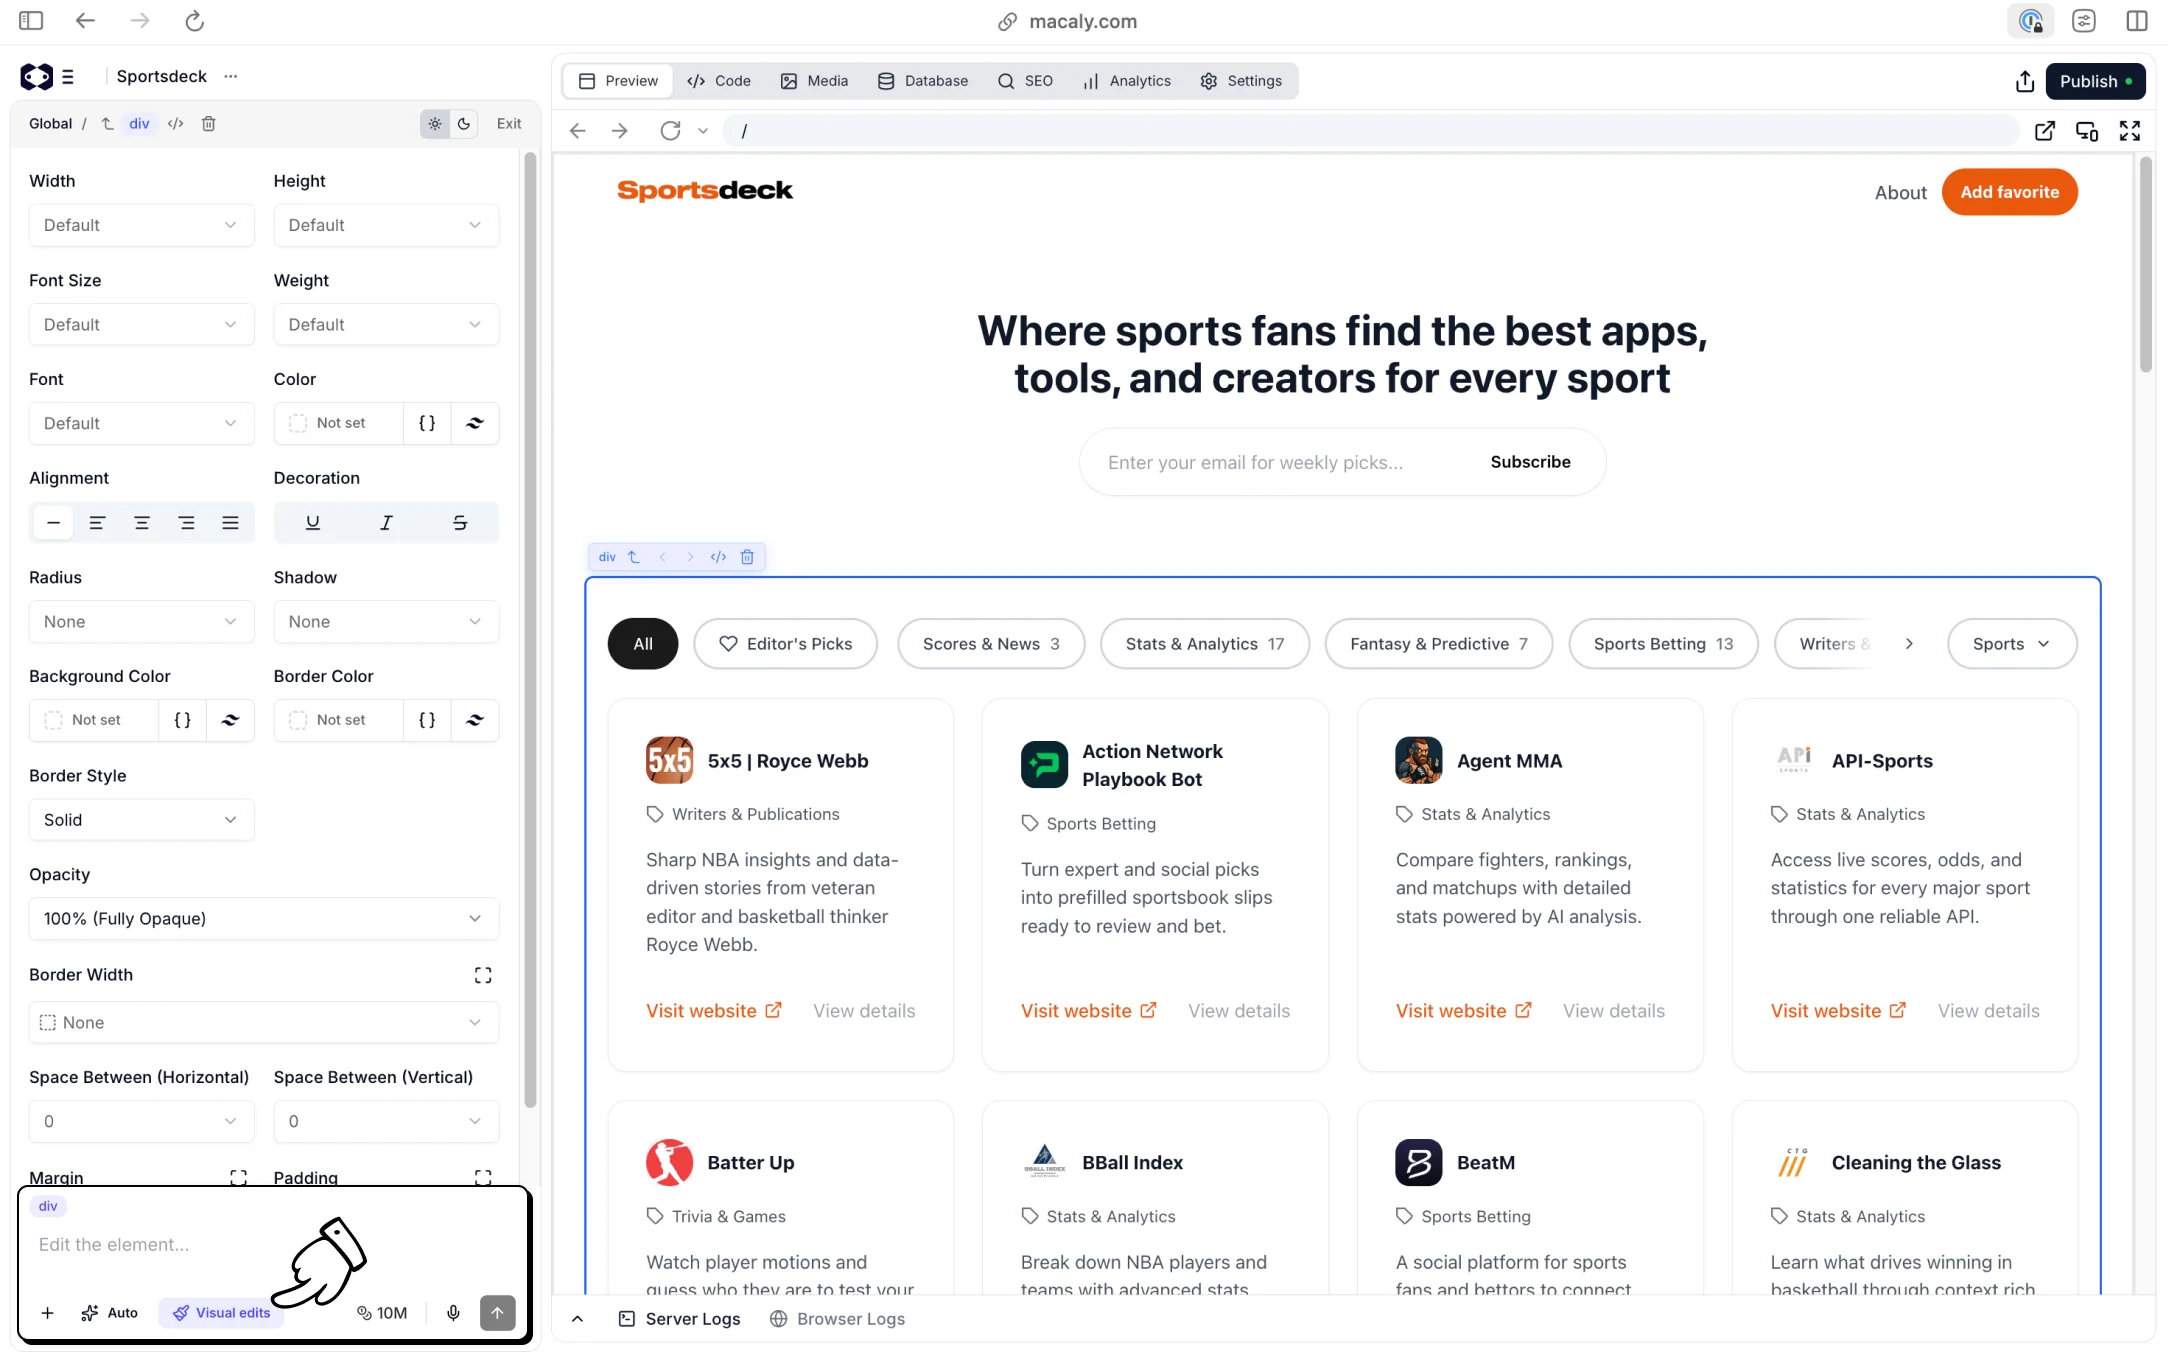Image resolution: width=2168 pixels, height=1356 pixels.
Task: Toggle underline decoration
Action: click(x=313, y=523)
